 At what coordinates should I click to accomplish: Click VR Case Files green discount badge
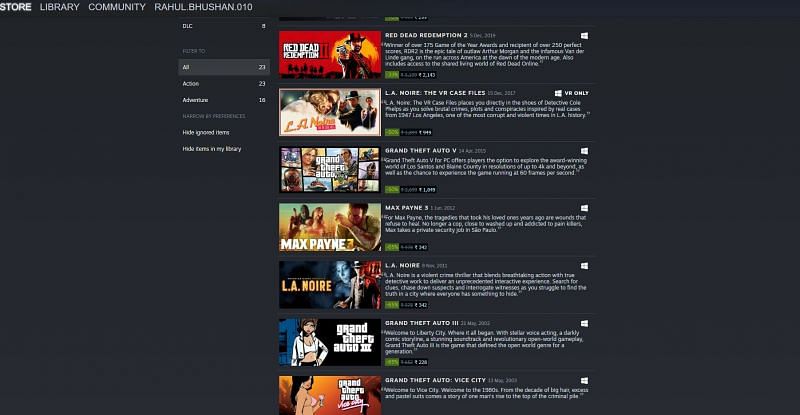pyautogui.click(x=392, y=132)
